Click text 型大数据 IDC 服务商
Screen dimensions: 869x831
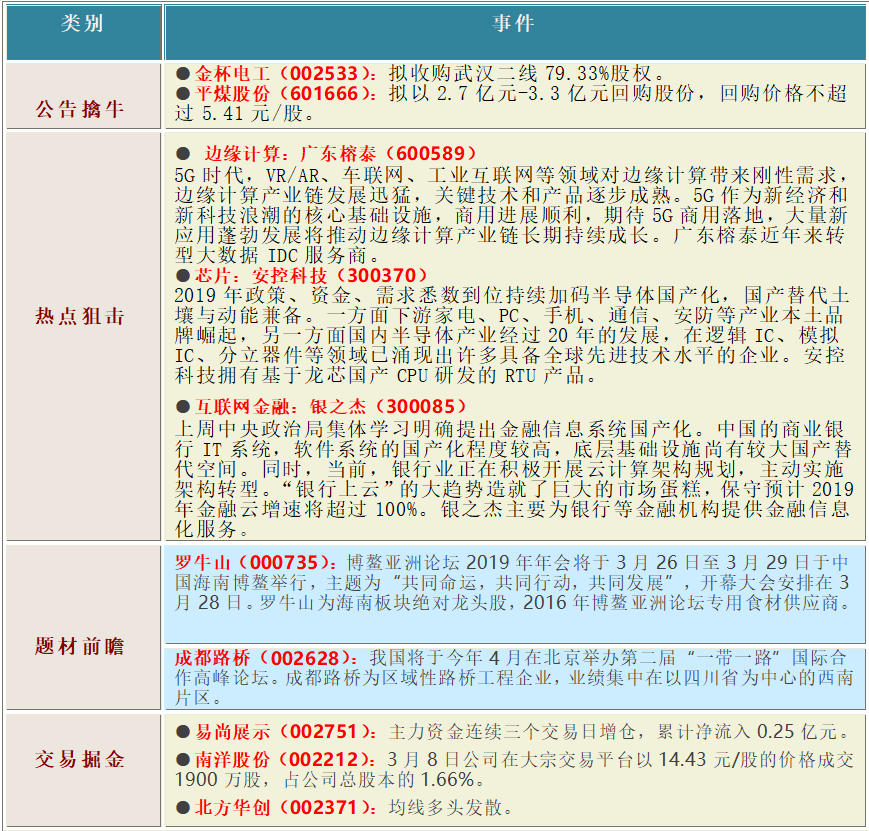pyautogui.click(x=277, y=256)
